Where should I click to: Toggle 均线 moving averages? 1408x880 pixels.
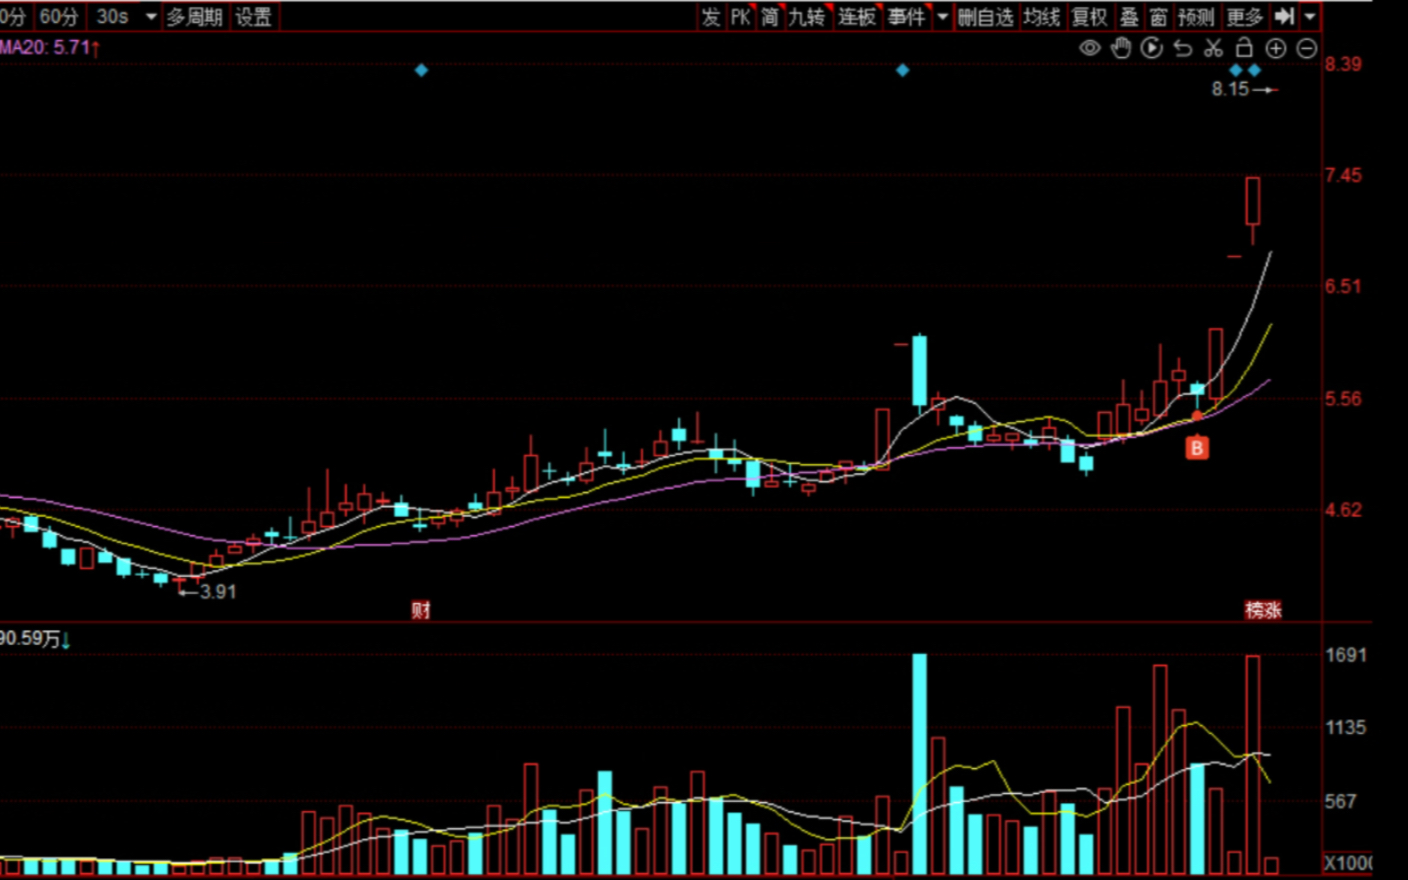pos(1042,16)
